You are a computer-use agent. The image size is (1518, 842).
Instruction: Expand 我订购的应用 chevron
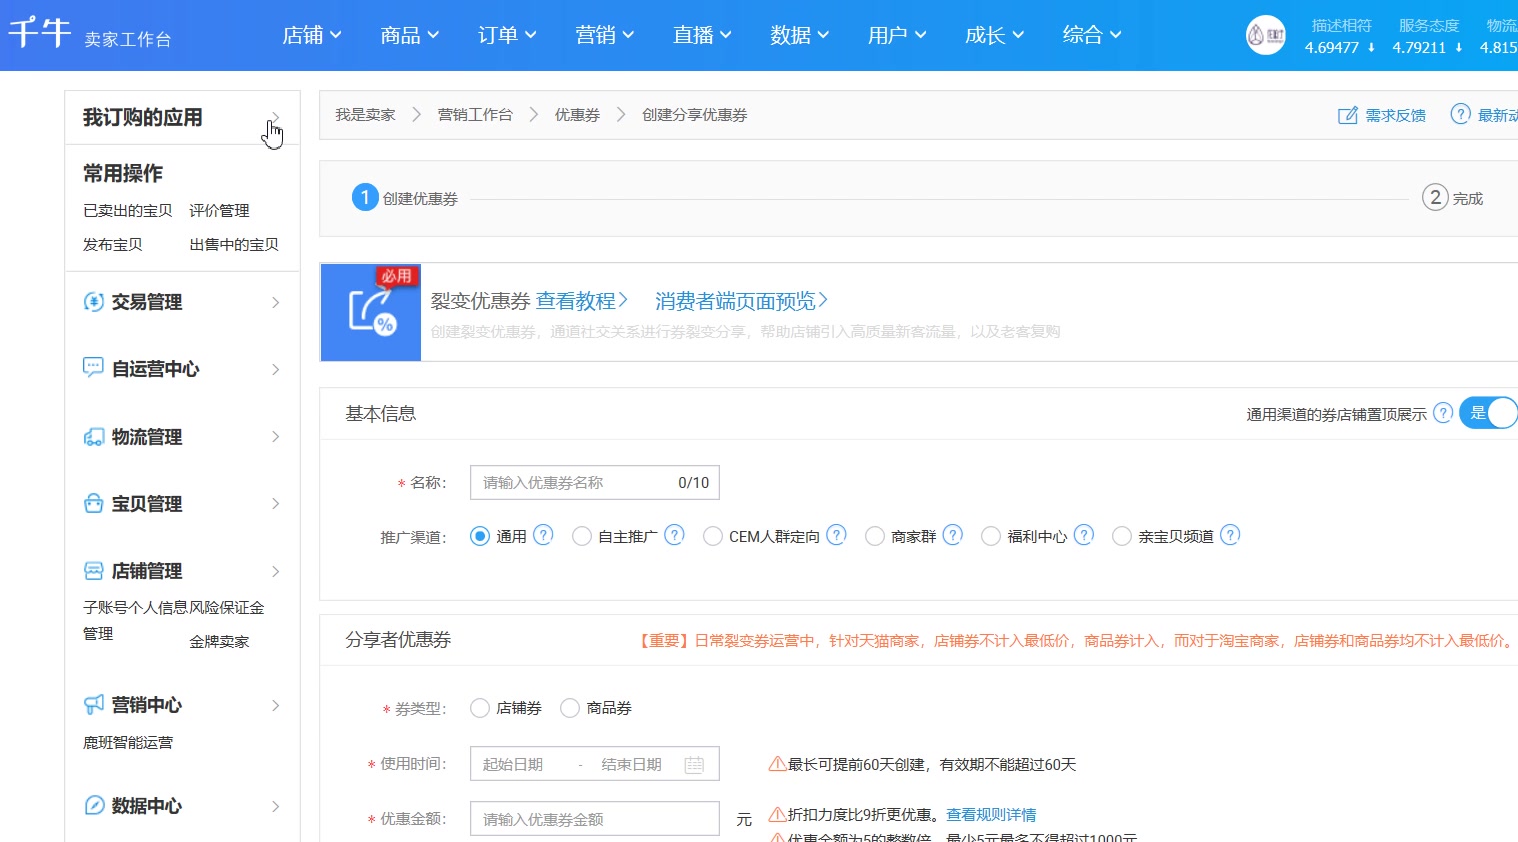pyautogui.click(x=275, y=118)
